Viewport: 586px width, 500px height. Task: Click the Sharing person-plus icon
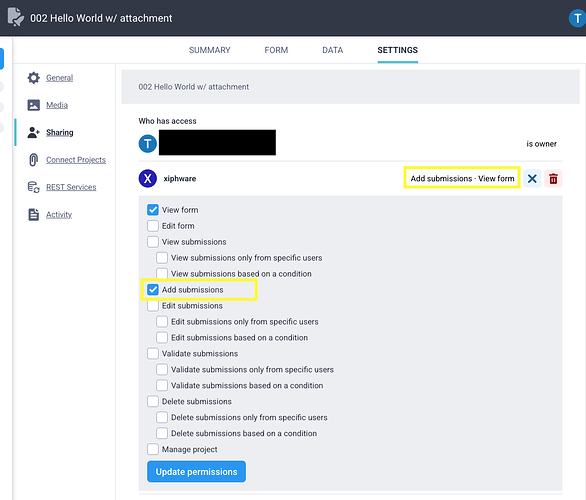click(34, 132)
